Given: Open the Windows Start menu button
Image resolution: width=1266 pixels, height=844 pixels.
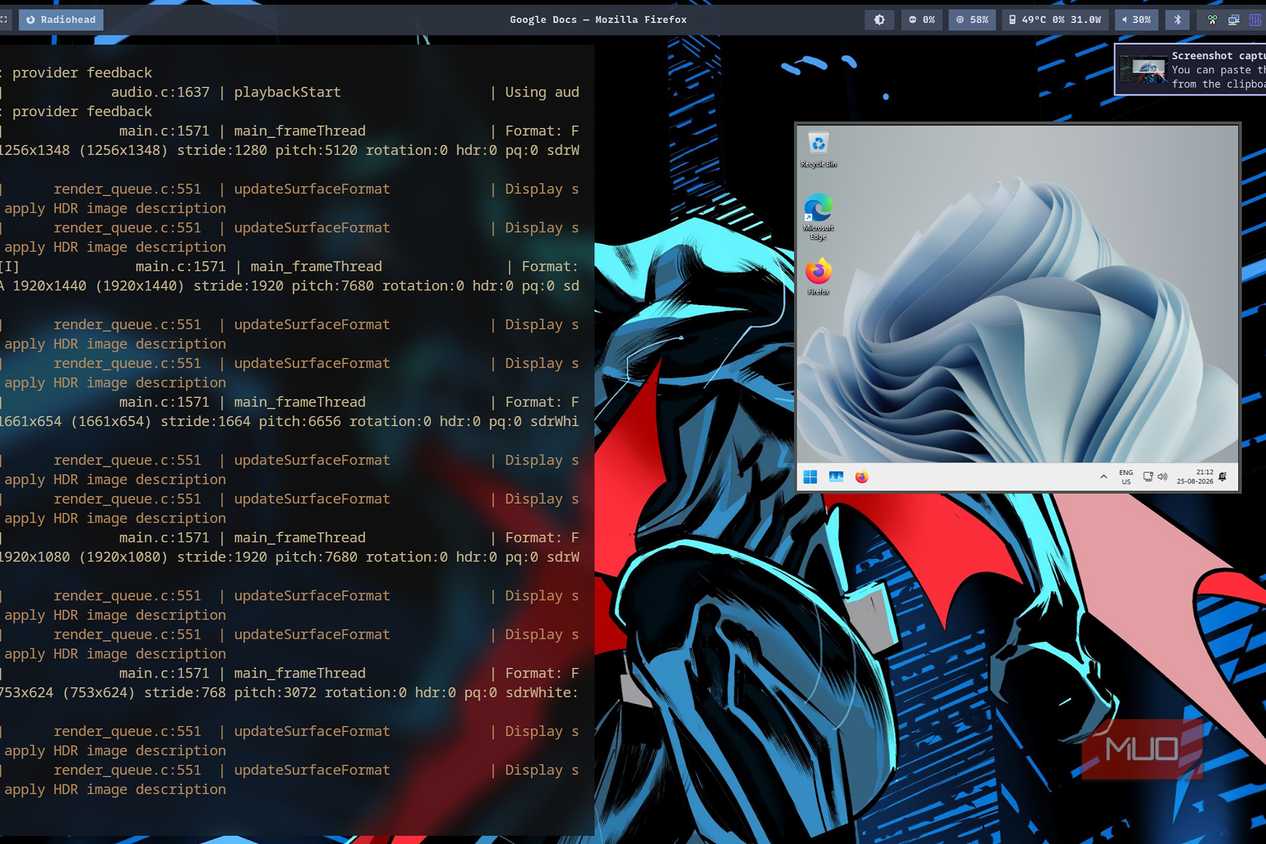Looking at the screenshot, I should click(x=810, y=477).
